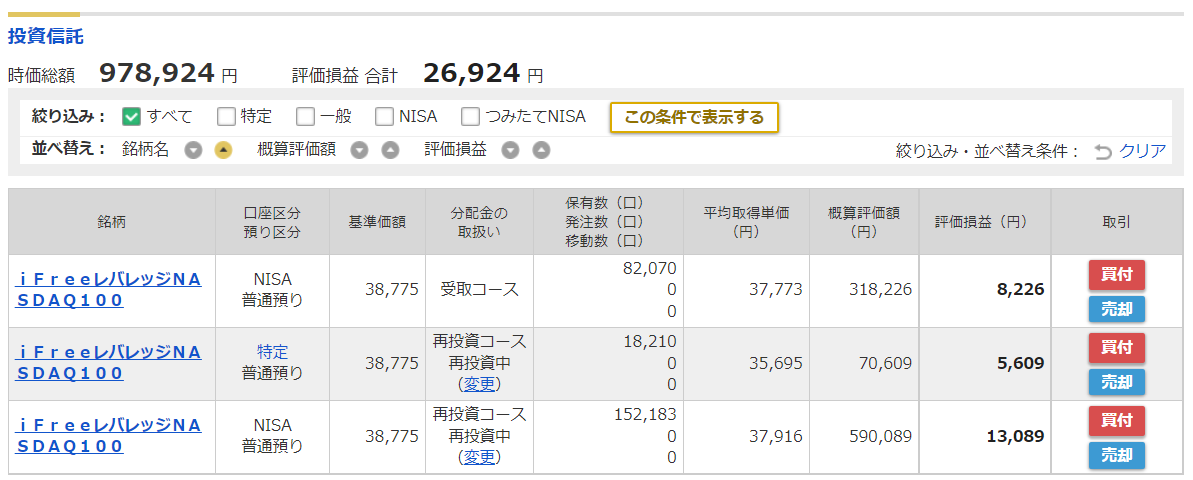
Task: Click 売却 for the 8,226 profit row
Action: (x=1116, y=310)
